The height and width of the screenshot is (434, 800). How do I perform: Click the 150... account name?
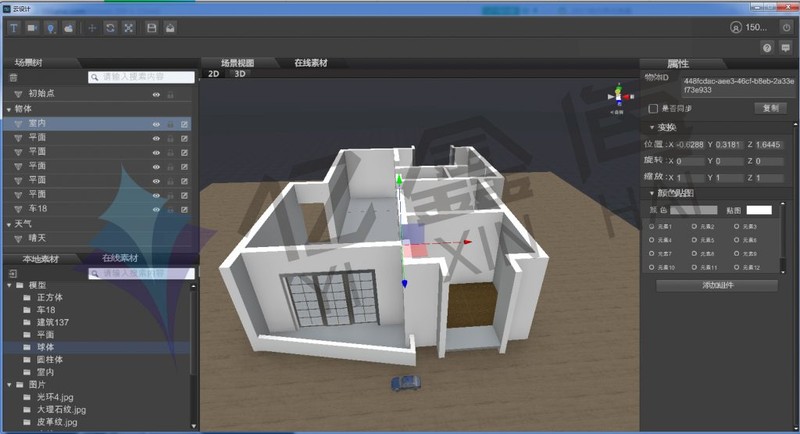click(x=756, y=28)
